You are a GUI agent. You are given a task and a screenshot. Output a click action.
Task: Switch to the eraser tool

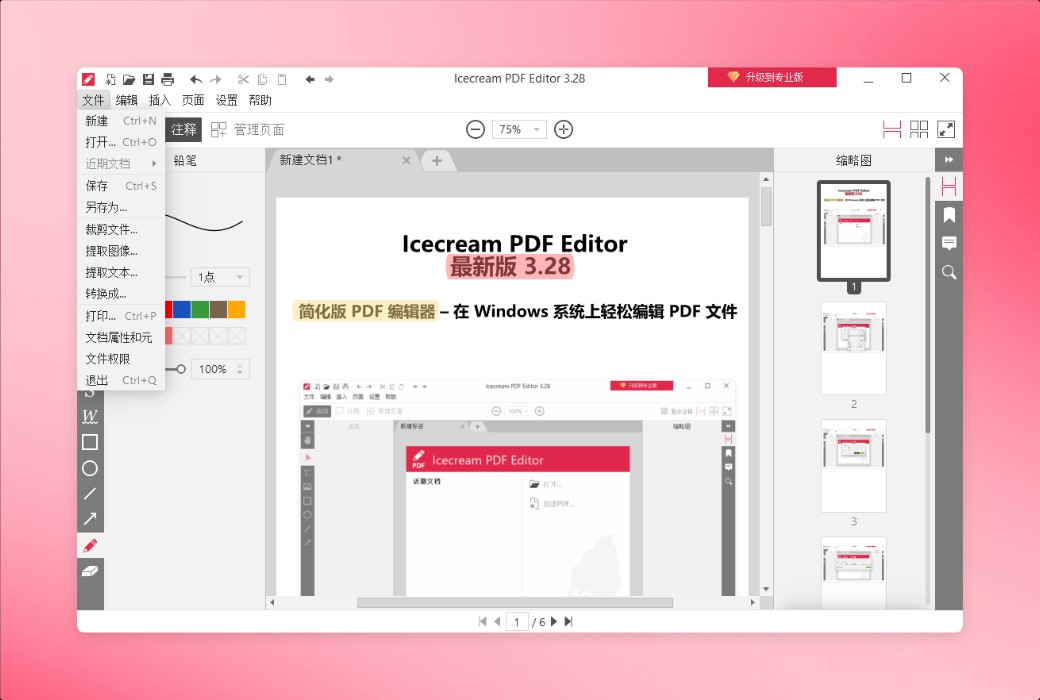point(89,571)
